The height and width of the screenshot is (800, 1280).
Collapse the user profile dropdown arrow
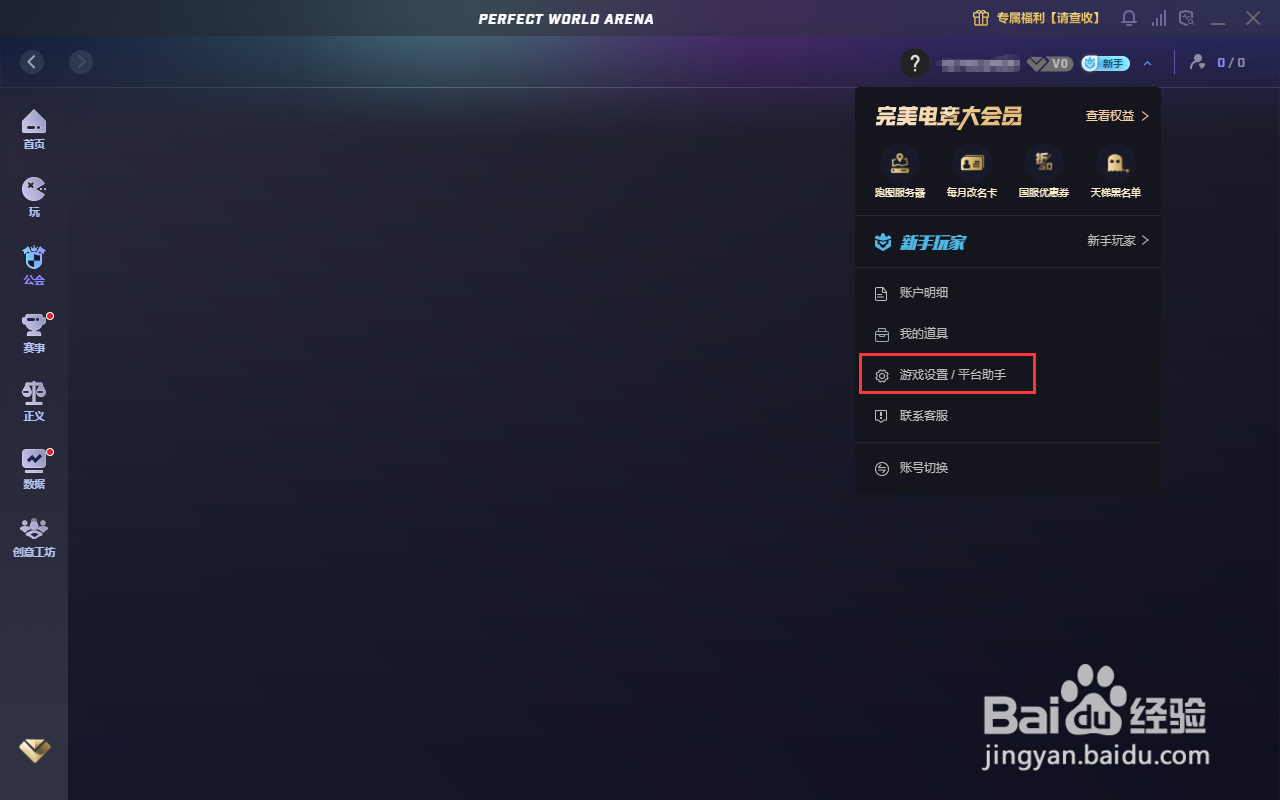pos(1147,63)
